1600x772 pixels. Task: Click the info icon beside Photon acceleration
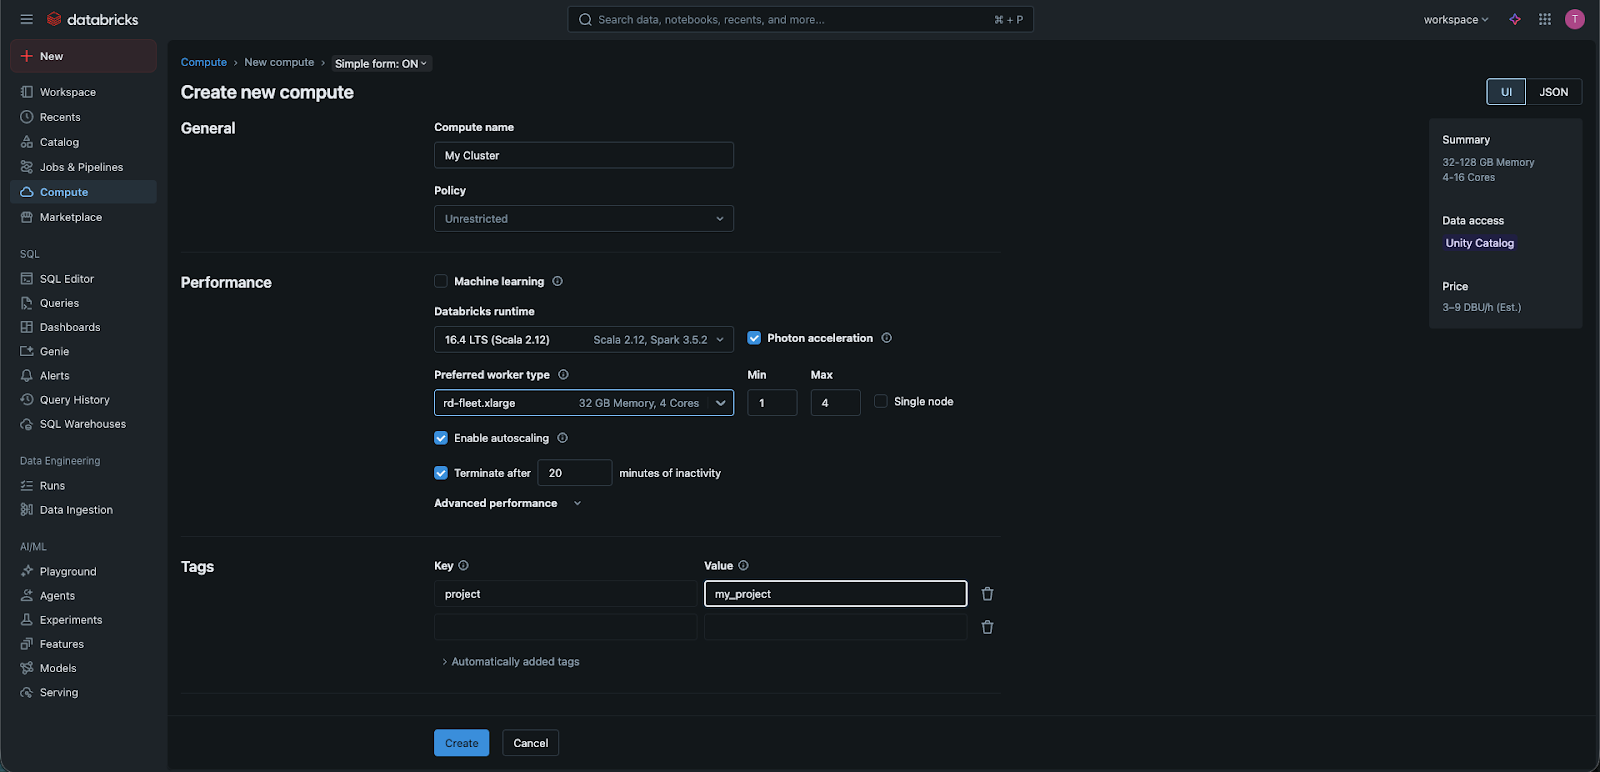887,338
